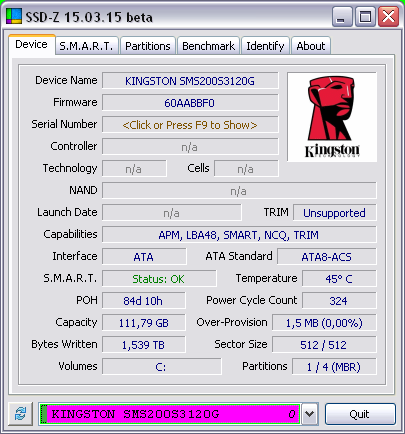The height and width of the screenshot is (434, 405).
Task: Open the drive selection dropdown arrow
Action: (x=310, y=414)
